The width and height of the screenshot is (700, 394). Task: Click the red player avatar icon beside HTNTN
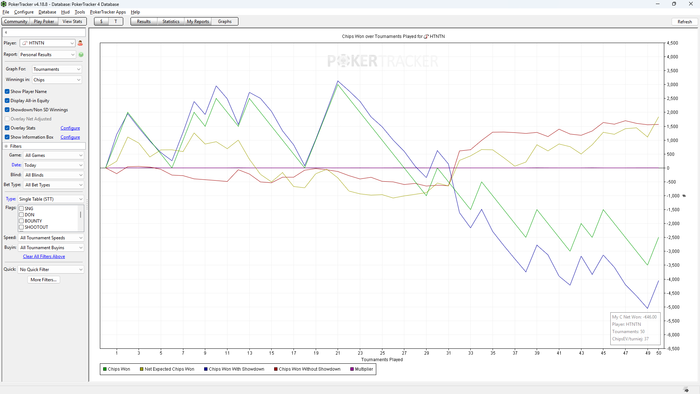click(80, 43)
